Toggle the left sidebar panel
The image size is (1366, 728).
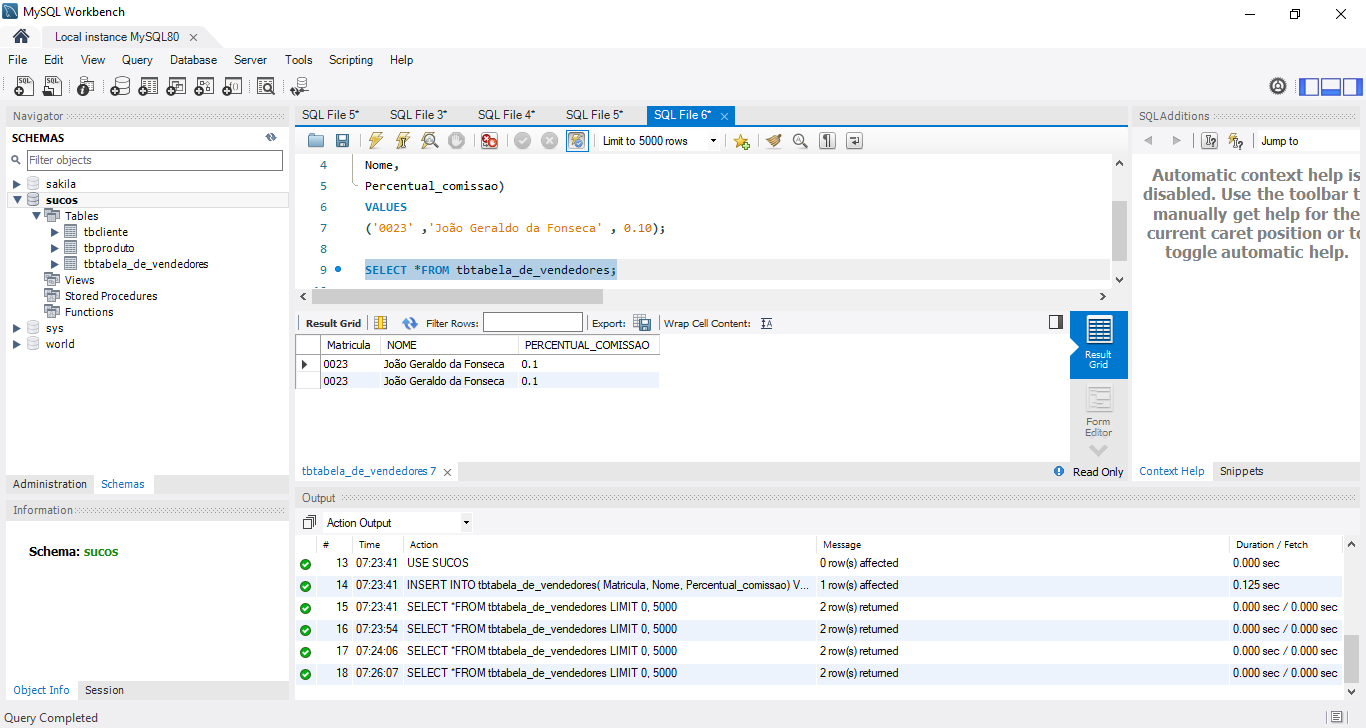pyautogui.click(x=1309, y=87)
